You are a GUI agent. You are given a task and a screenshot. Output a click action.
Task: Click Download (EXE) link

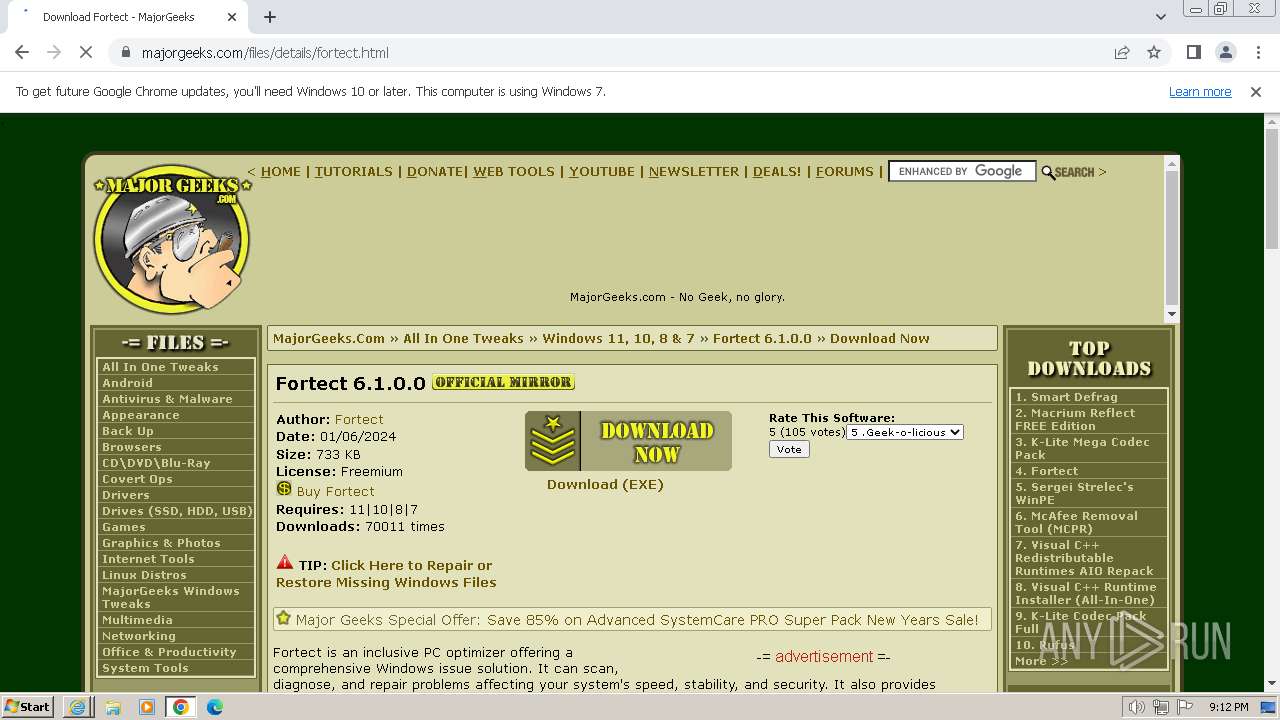pyautogui.click(x=605, y=485)
